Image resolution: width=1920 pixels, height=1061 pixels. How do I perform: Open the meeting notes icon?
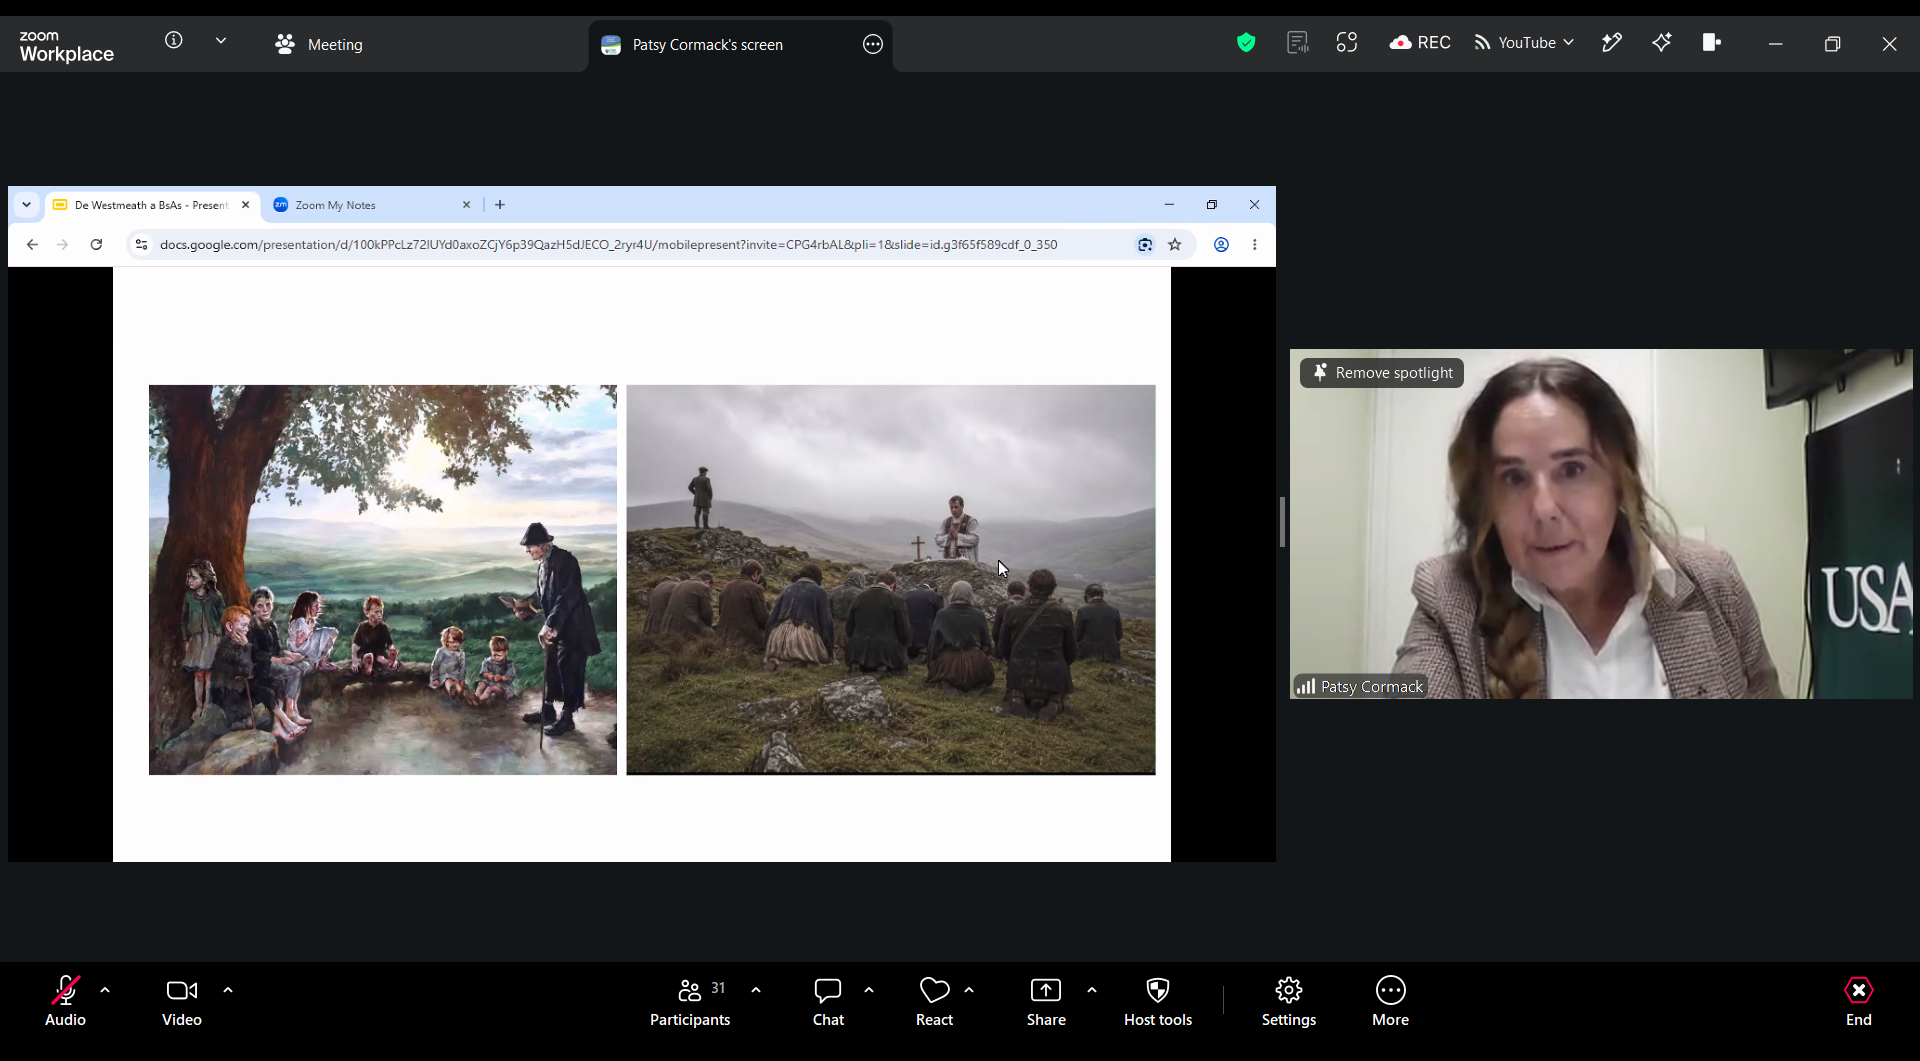pyautogui.click(x=1297, y=42)
